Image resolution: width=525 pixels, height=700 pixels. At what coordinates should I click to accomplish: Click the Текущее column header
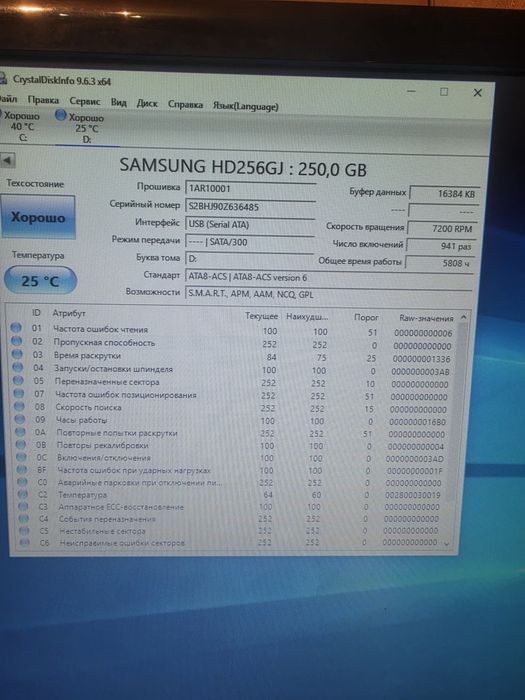261,316
